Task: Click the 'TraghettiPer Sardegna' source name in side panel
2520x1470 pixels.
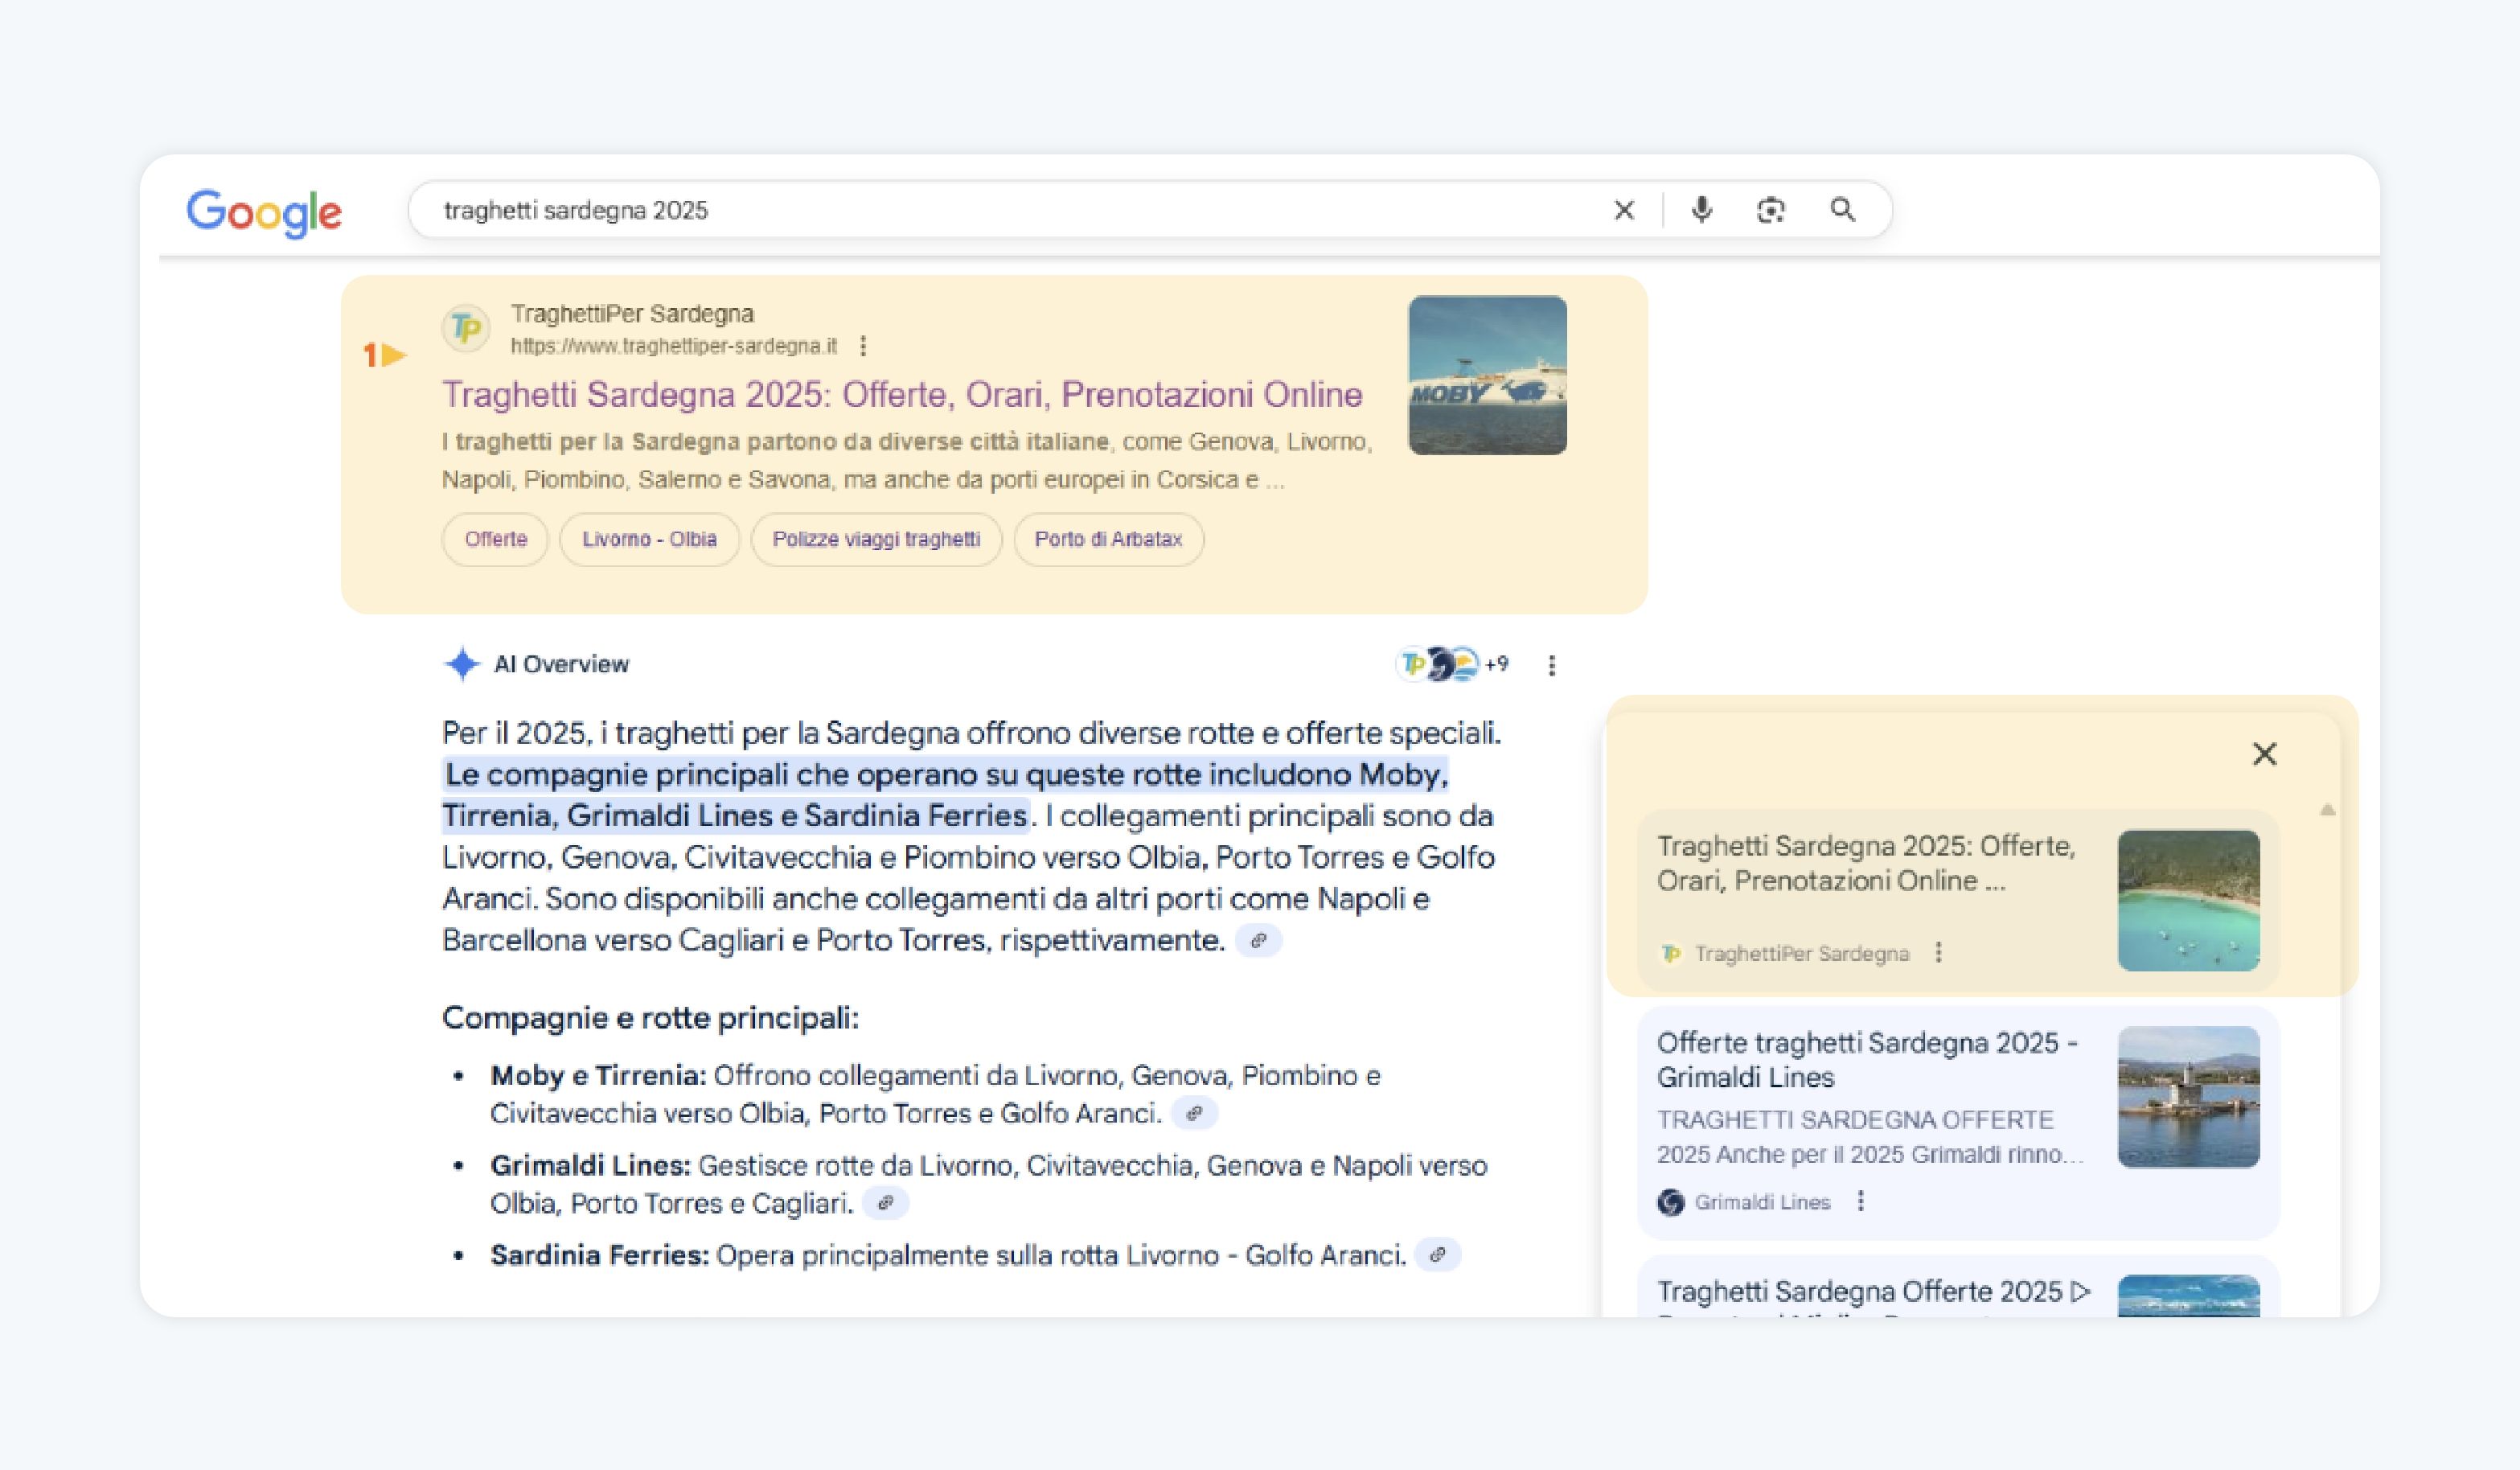Action: (1802, 954)
